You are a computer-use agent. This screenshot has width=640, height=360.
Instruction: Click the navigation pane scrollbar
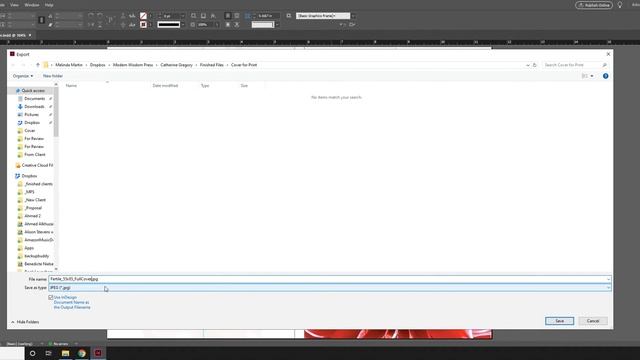coord(56,112)
